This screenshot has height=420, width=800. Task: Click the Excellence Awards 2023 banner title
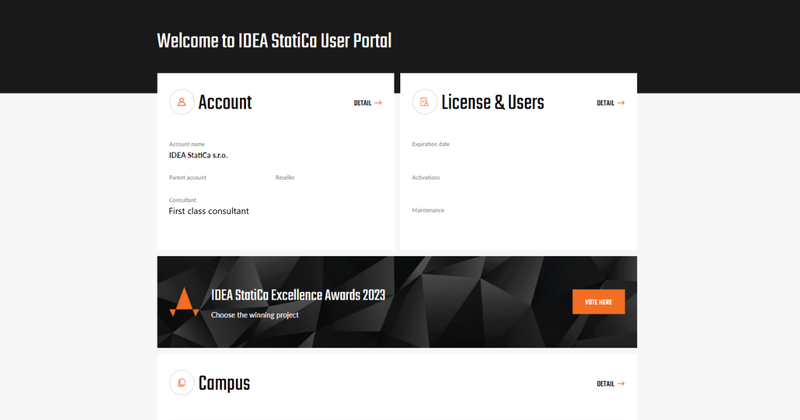[298, 295]
